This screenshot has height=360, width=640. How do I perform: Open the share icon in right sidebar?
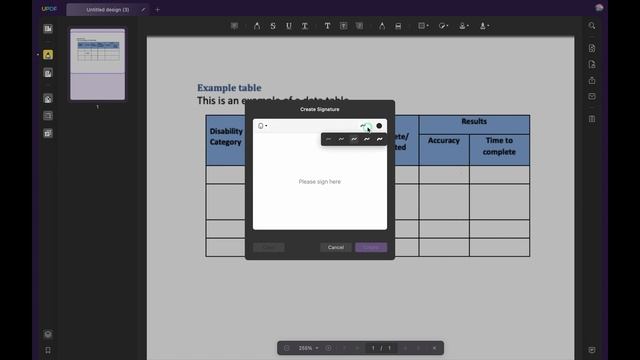coord(592,80)
